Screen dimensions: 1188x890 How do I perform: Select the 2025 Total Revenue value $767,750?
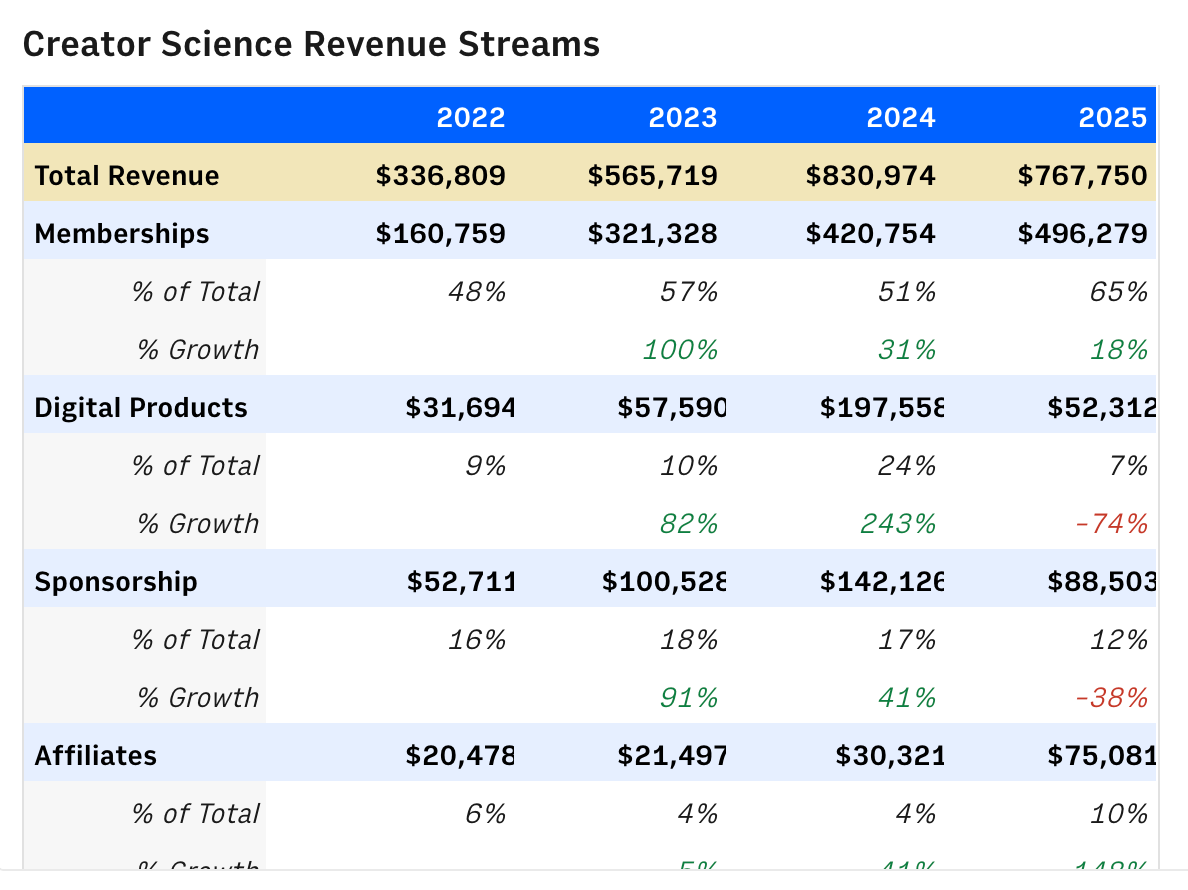[x=1082, y=176]
